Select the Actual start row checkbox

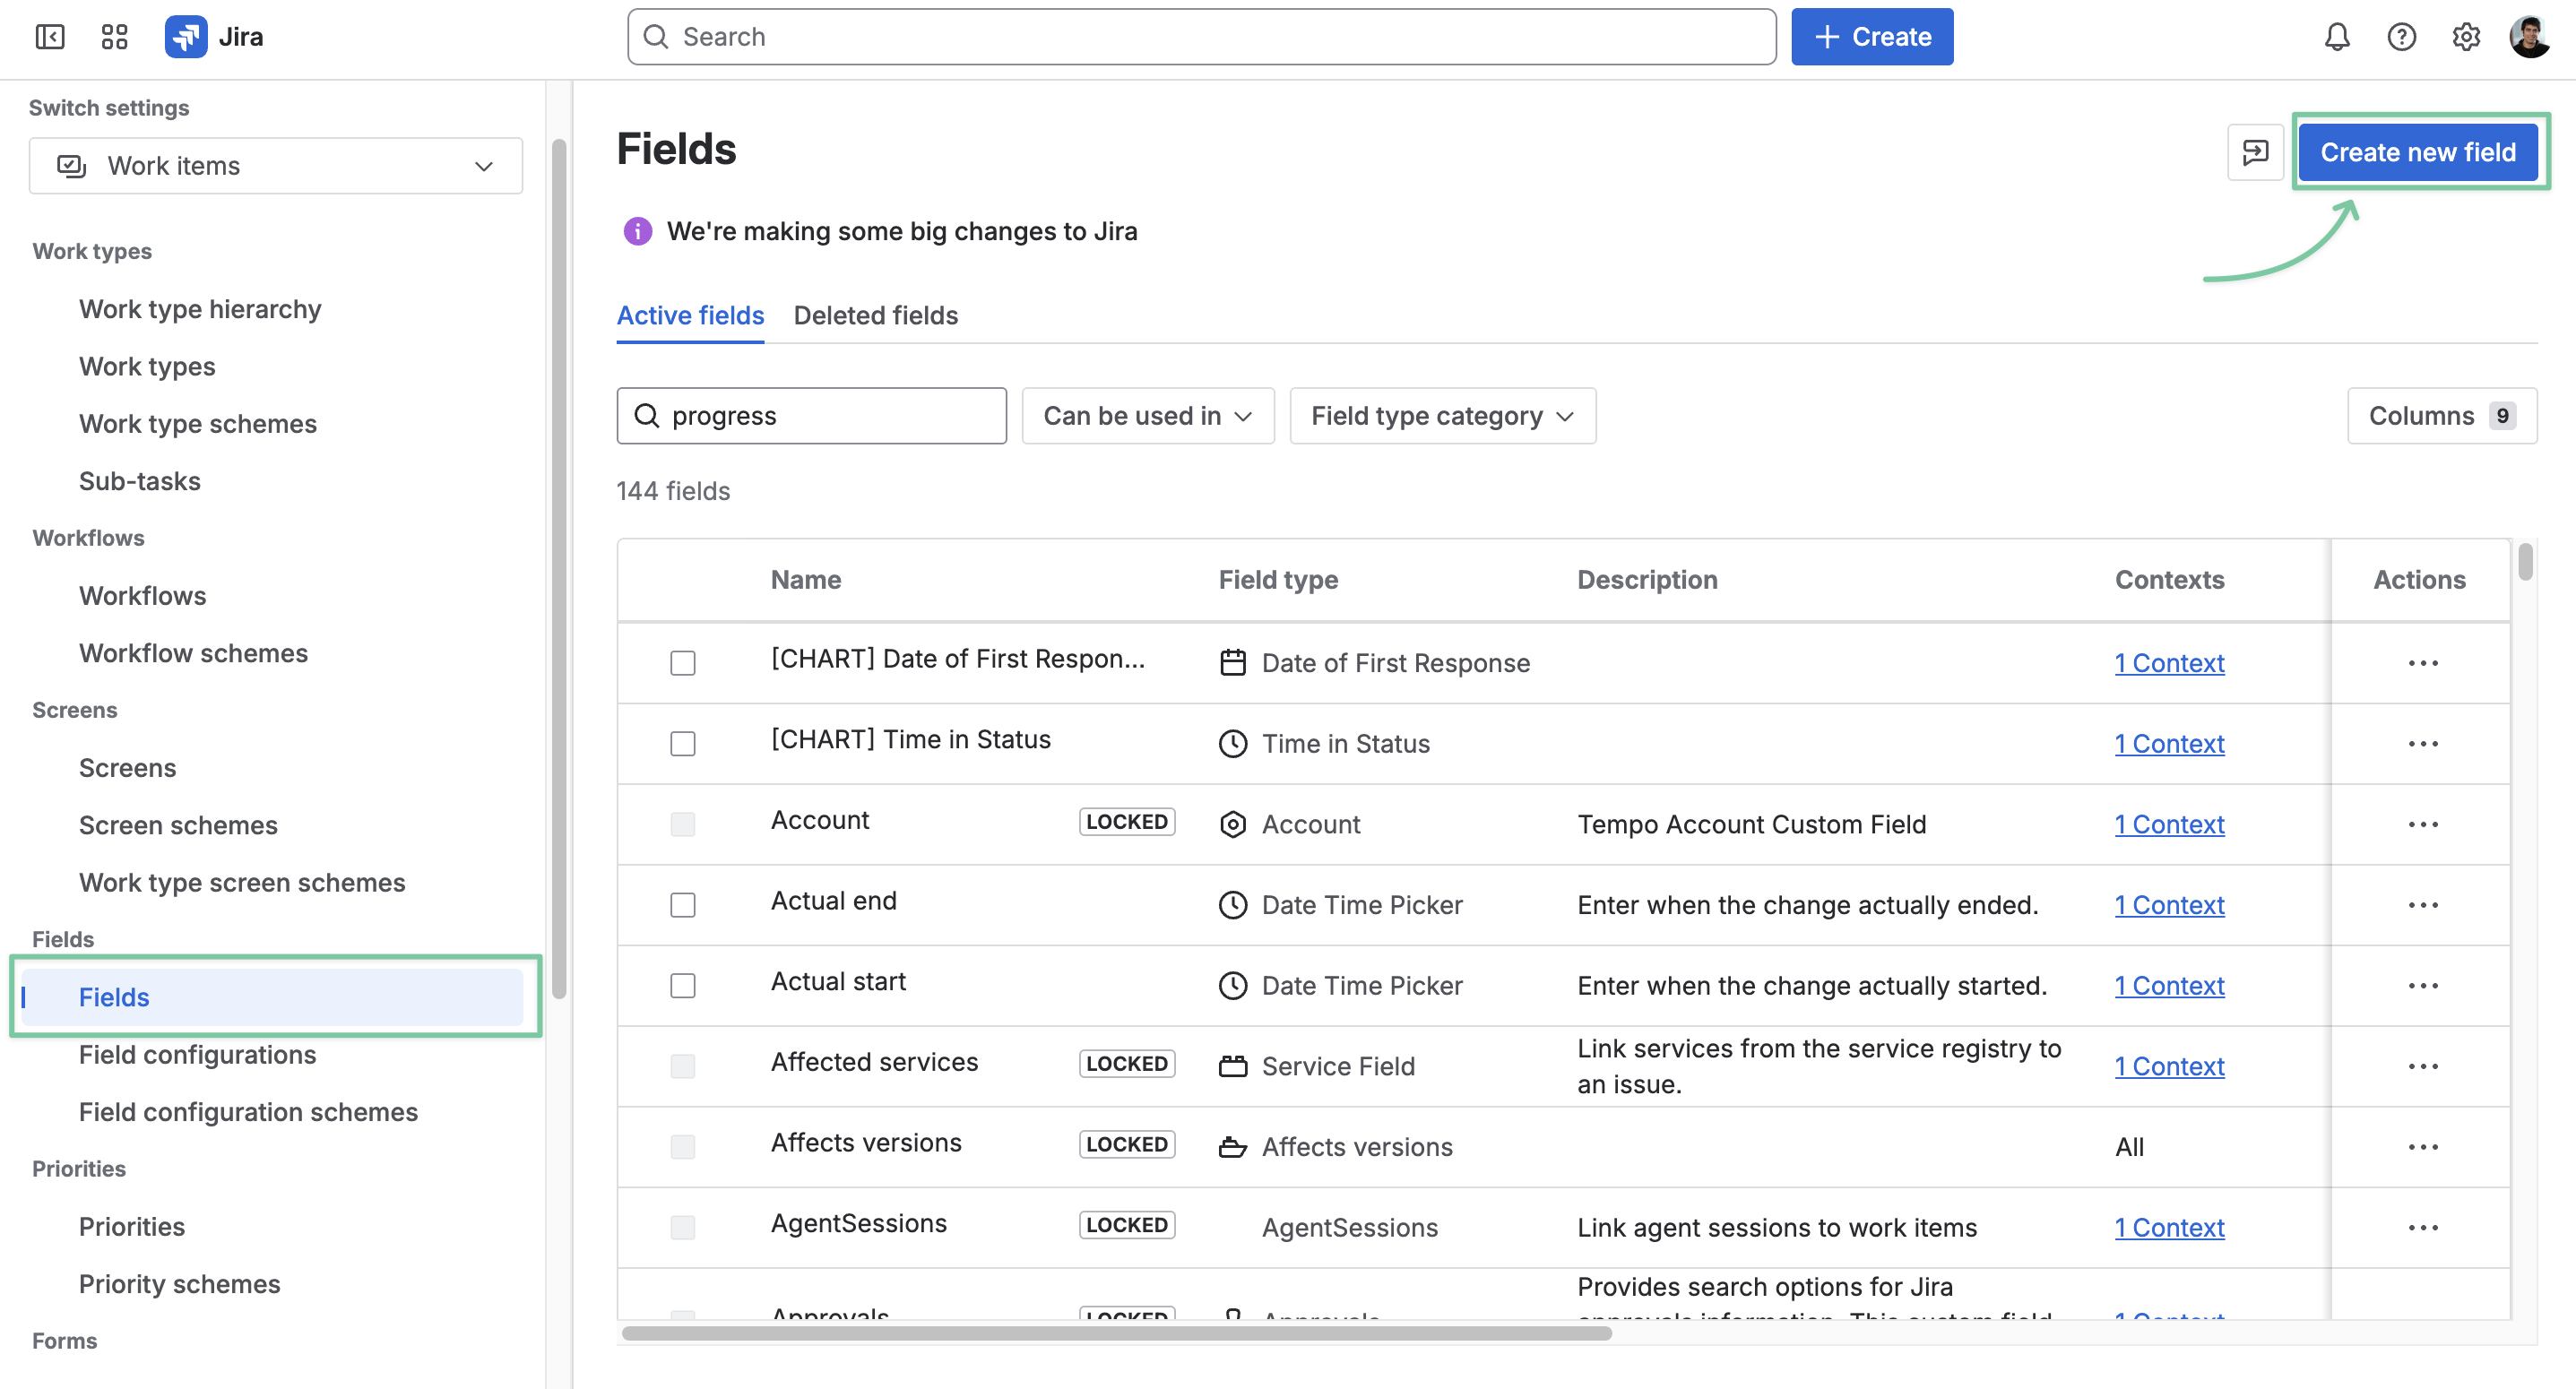pyautogui.click(x=683, y=986)
